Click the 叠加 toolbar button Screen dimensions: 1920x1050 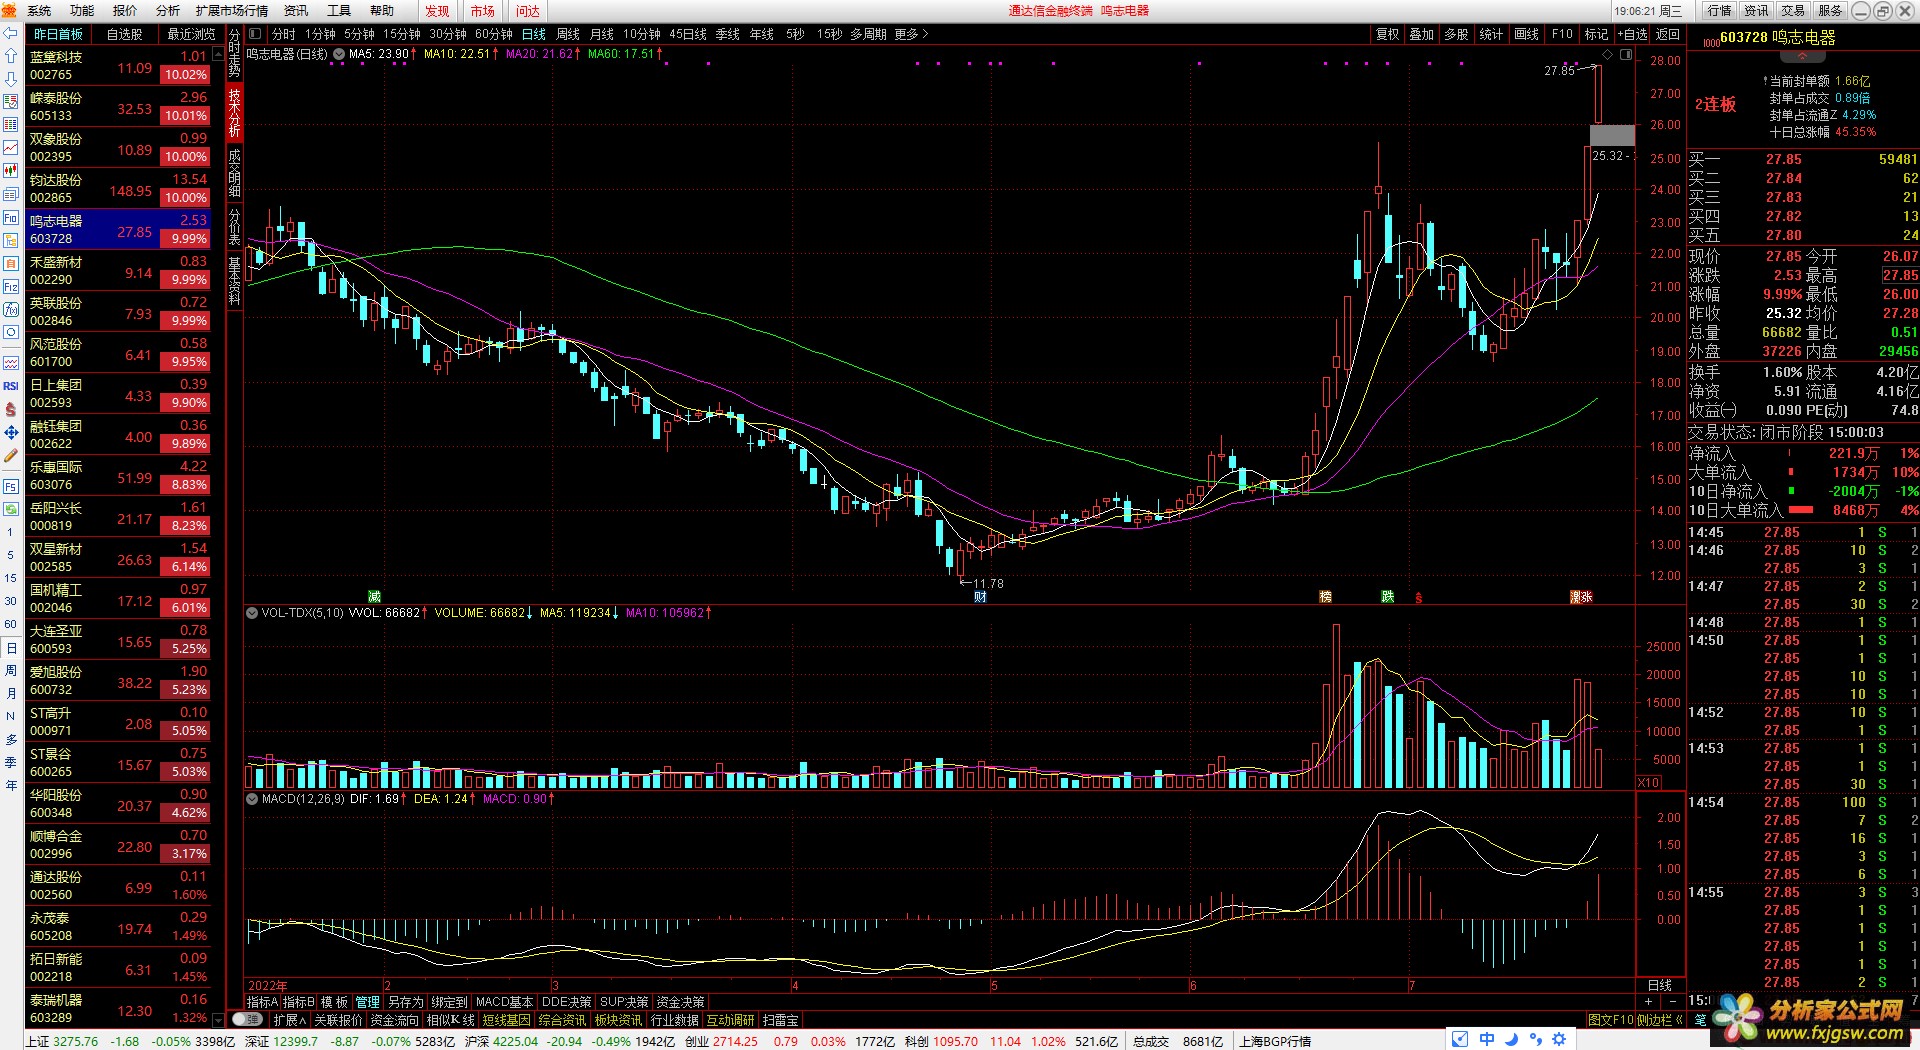click(1422, 34)
